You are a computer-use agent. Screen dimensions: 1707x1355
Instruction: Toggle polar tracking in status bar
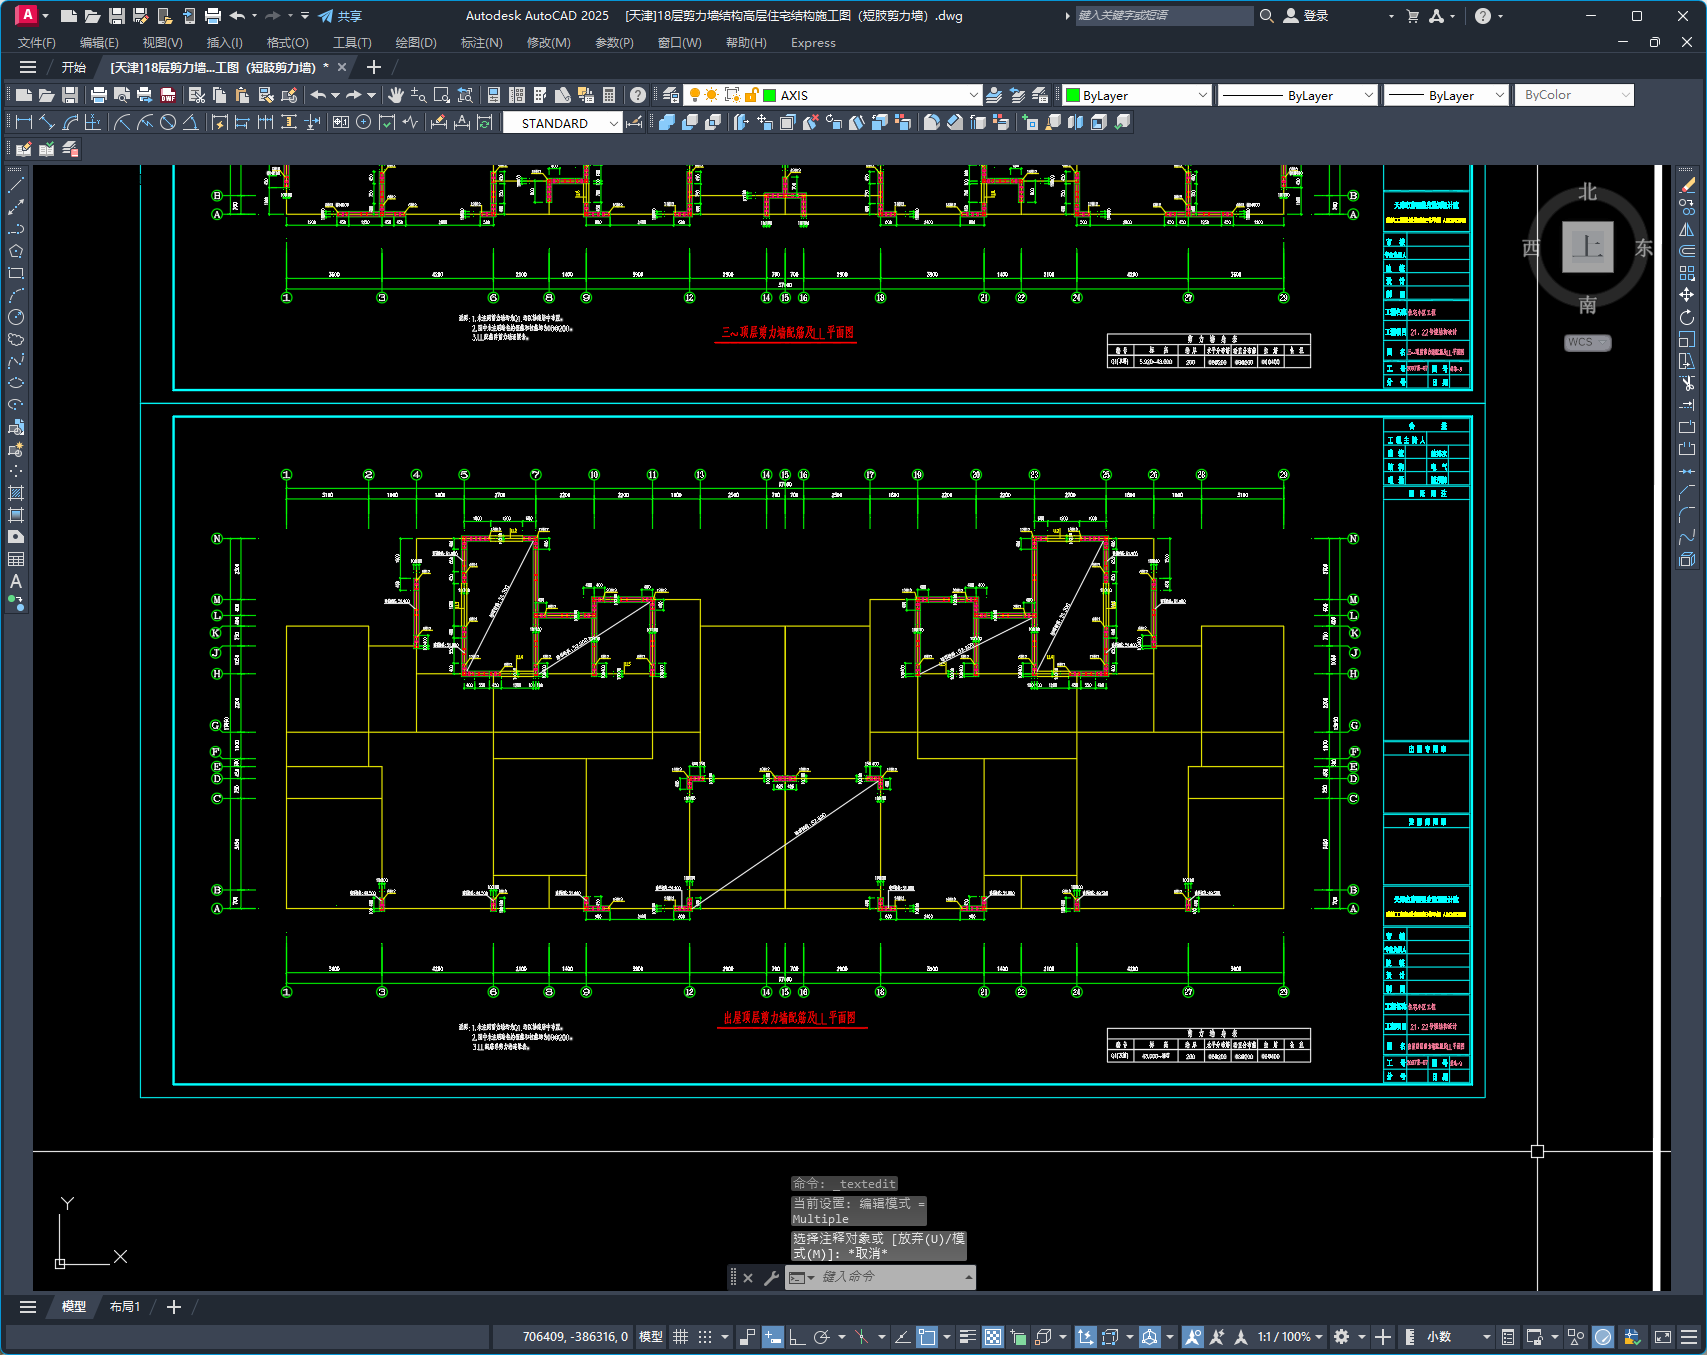(x=822, y=1337)
